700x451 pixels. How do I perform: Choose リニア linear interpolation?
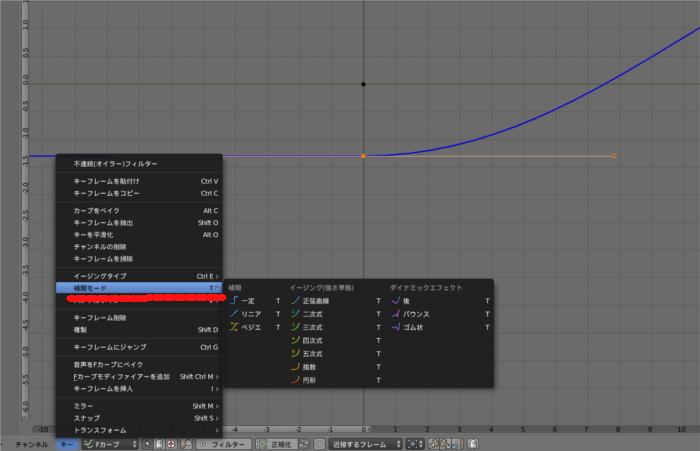pos(256,314)
